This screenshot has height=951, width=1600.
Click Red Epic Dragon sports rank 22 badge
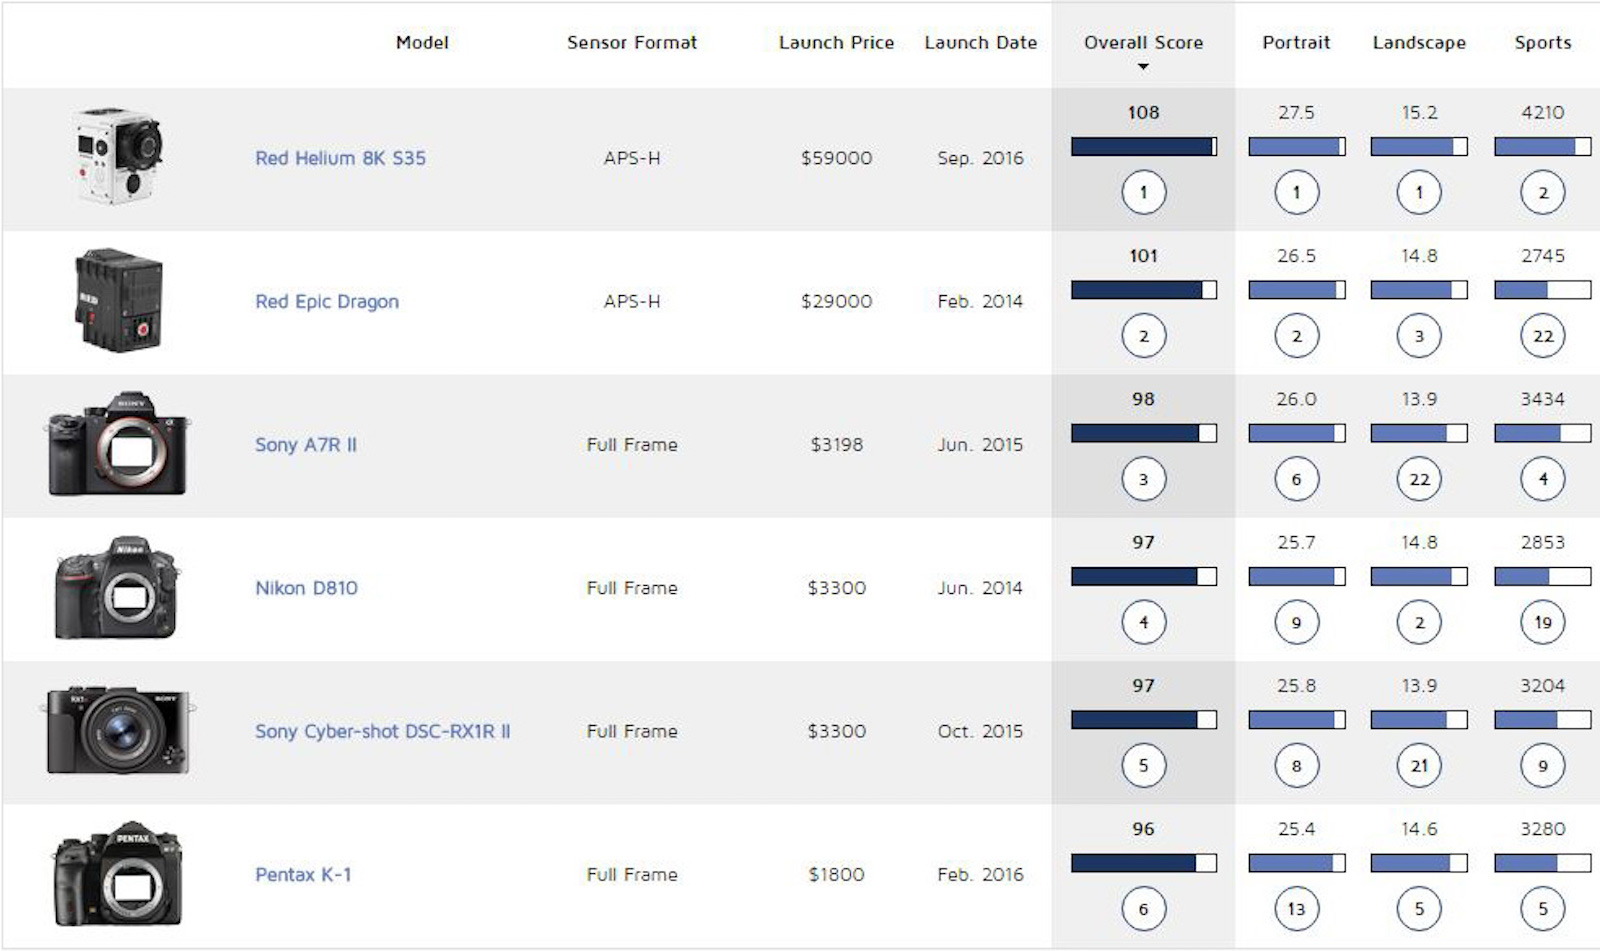pos(1543,336)
